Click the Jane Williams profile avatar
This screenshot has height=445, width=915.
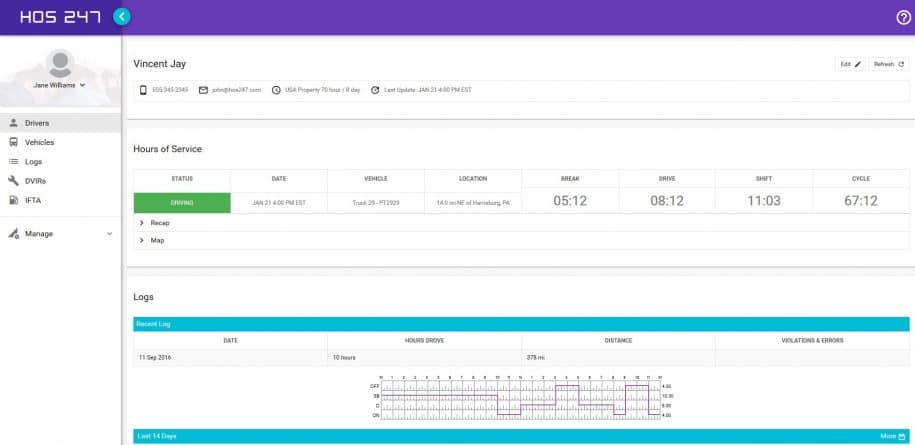(x=60, y=64)
